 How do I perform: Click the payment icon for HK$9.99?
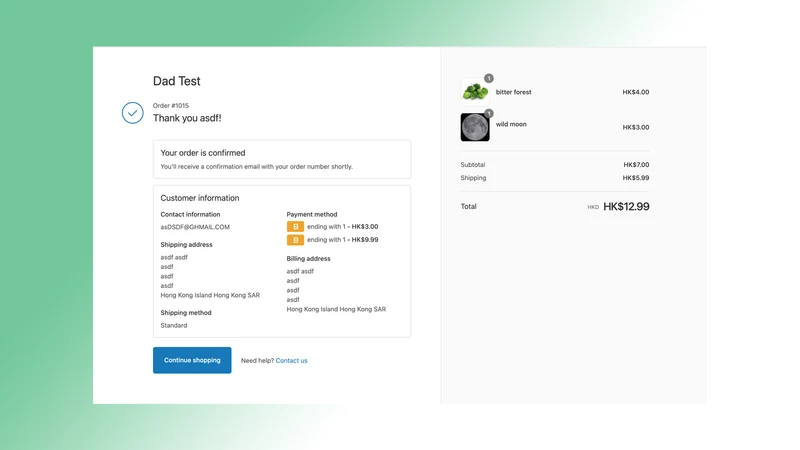click(x=295, y=240)
